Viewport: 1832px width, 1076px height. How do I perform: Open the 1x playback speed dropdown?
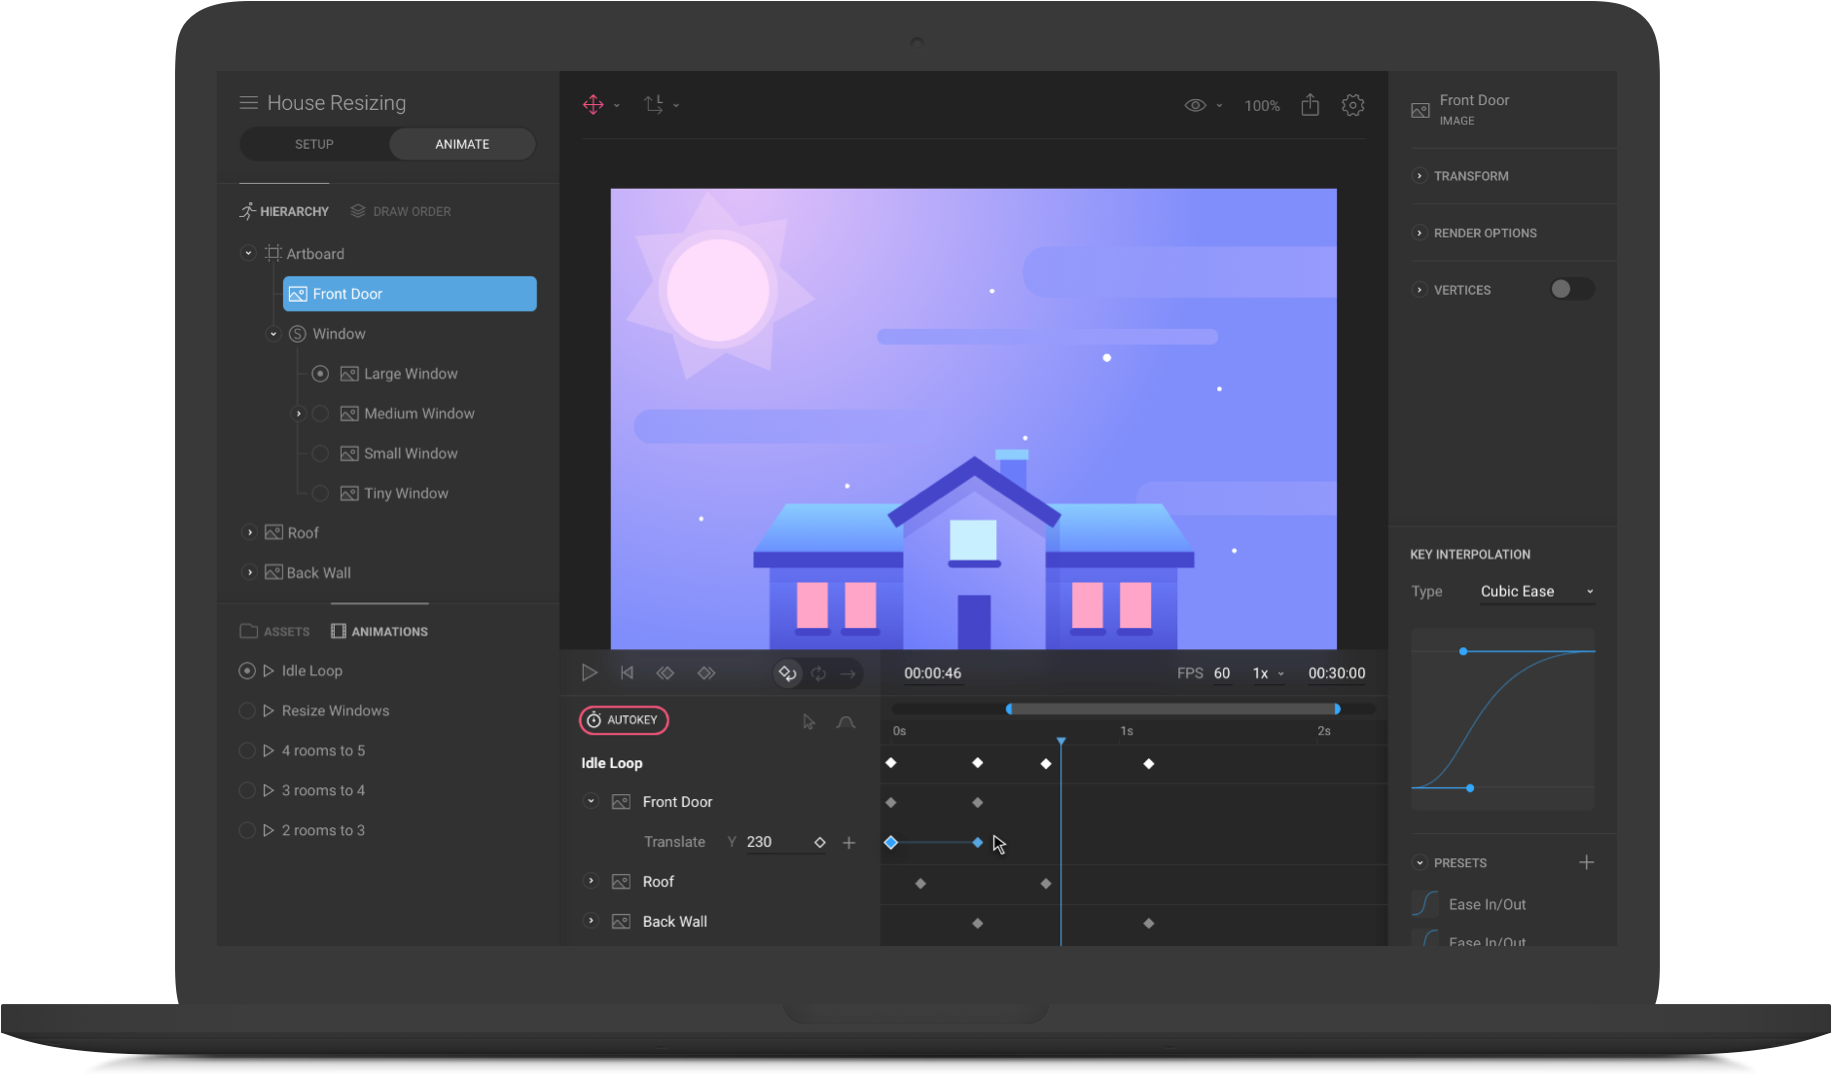[1268, 674]
